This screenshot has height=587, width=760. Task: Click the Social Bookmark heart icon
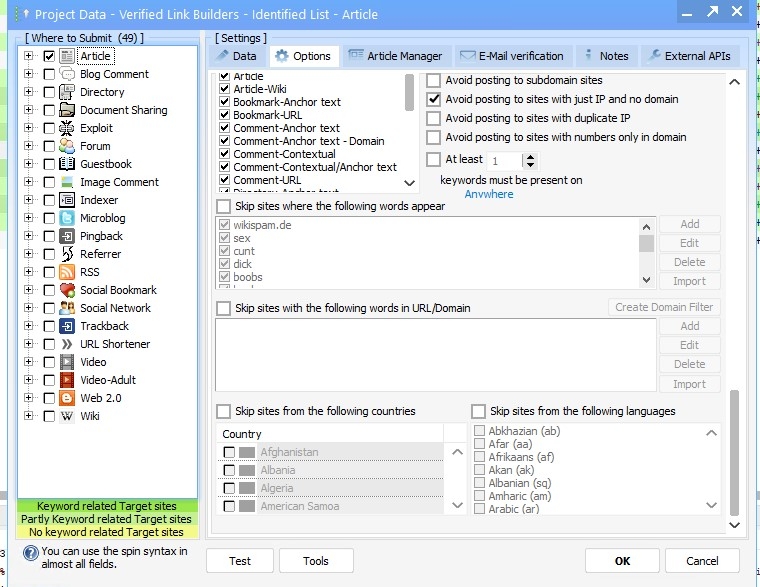point(67,290)
